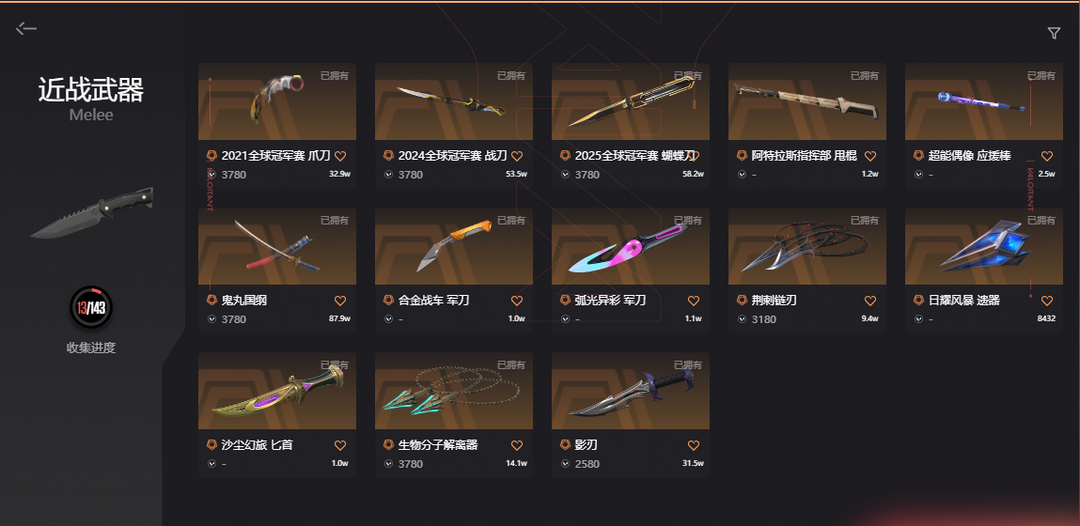Open the 弧光异彩 军刀 skin card
Screen dimensions: 1080x526
tap(630, 270)
